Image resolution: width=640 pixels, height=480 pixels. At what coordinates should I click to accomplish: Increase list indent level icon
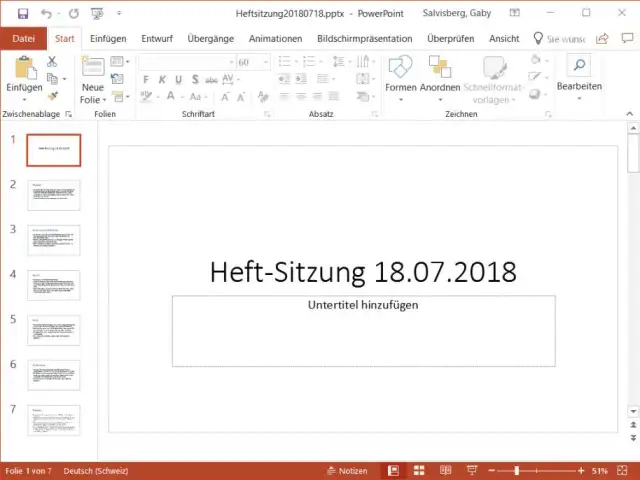click(301, 78)
